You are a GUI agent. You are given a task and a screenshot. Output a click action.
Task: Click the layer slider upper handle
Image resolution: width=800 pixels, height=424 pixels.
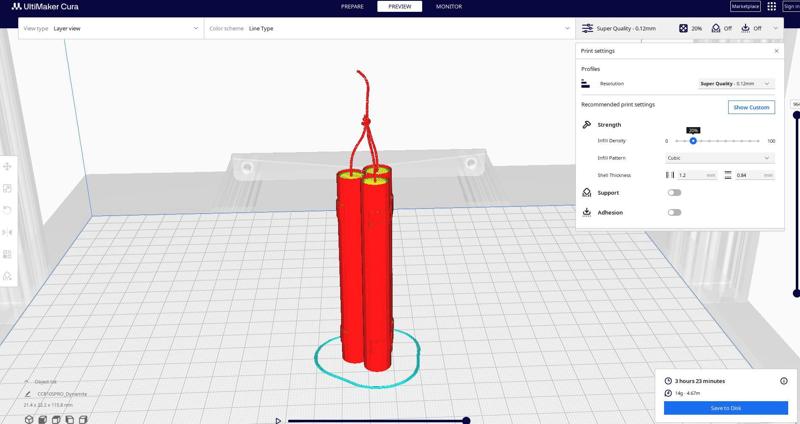(x=796, y=115)
